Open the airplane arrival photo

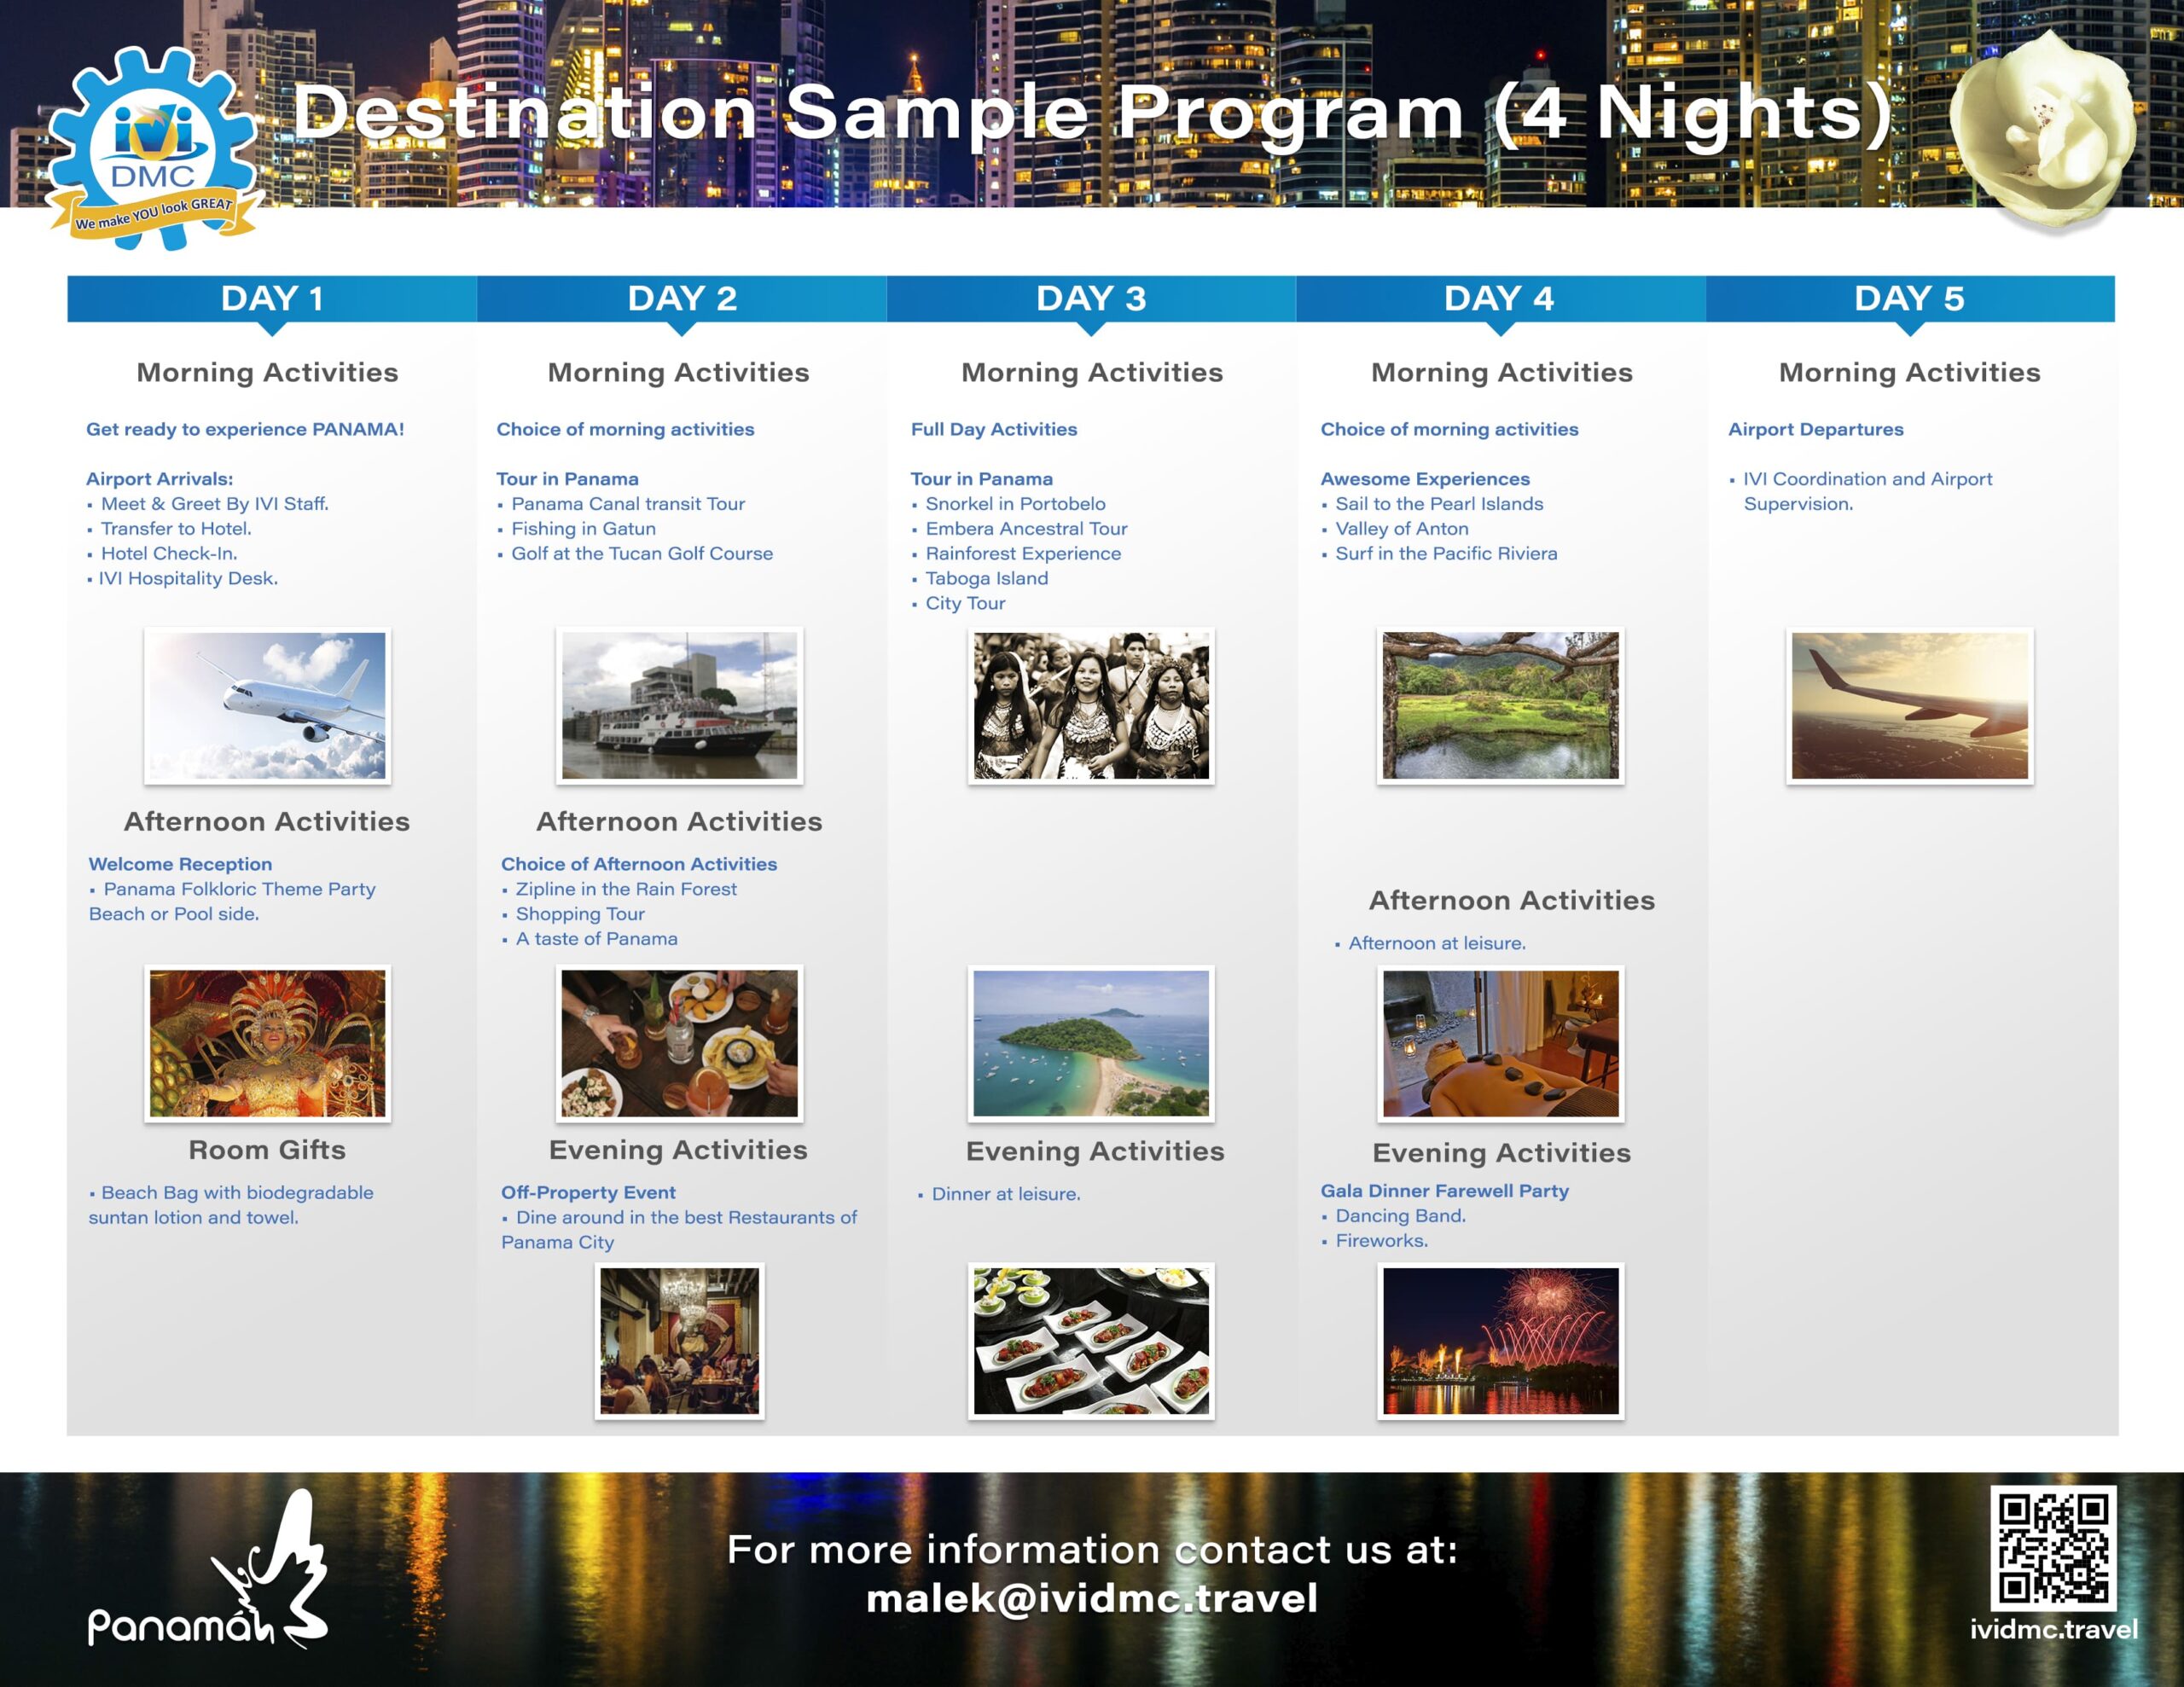267,705
